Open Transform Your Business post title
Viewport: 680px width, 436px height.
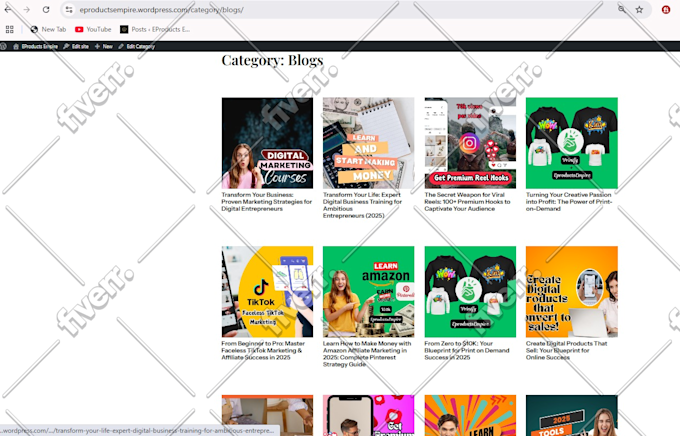[266, 202]
